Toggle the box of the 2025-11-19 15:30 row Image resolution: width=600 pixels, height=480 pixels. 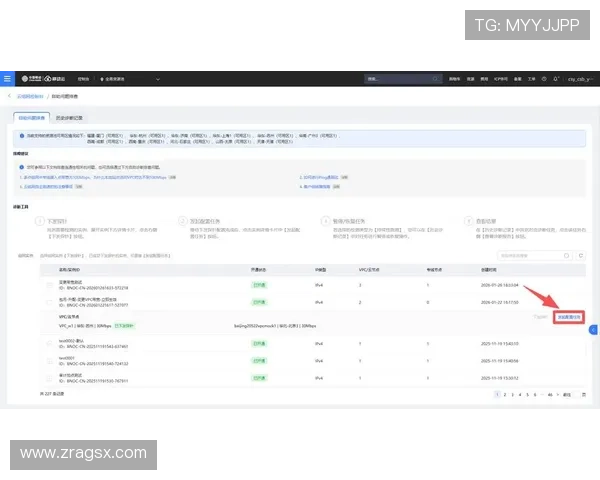coord(49,378)
